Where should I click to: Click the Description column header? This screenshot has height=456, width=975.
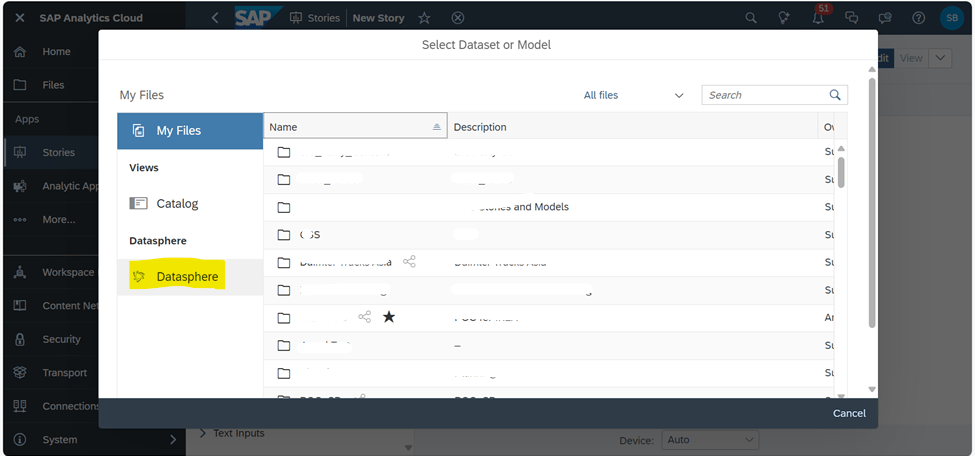pyautogui.click(x=632, y=127)
